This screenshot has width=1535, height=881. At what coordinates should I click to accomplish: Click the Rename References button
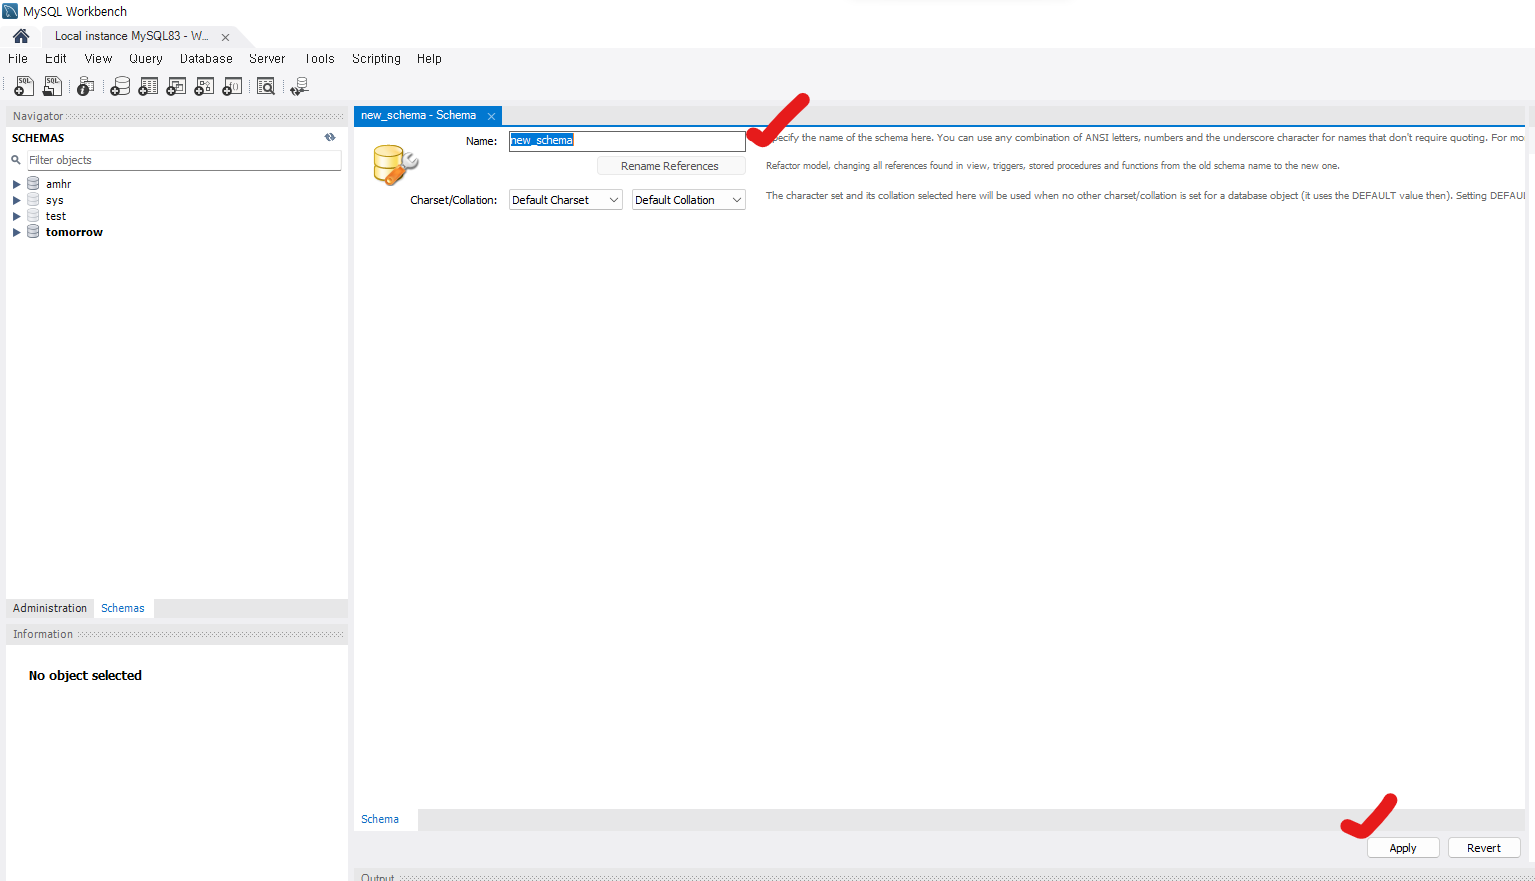(671, 166)
